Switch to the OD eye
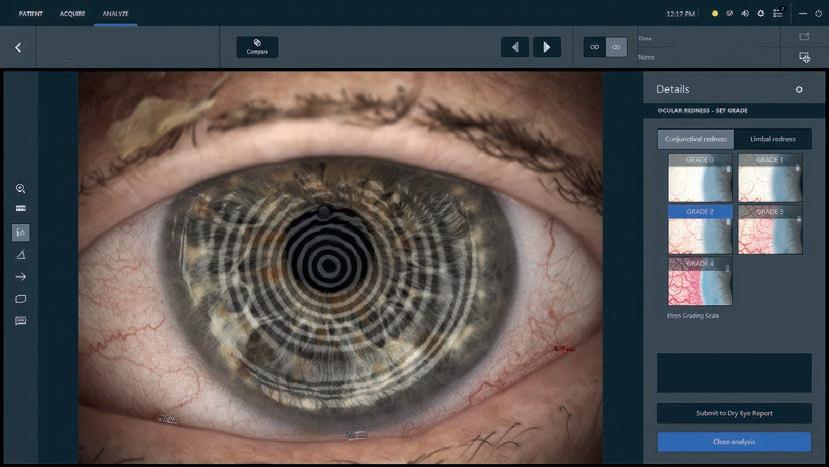This screenshot has height=467, width=829. pyautogui.click(x=594, y=47)
